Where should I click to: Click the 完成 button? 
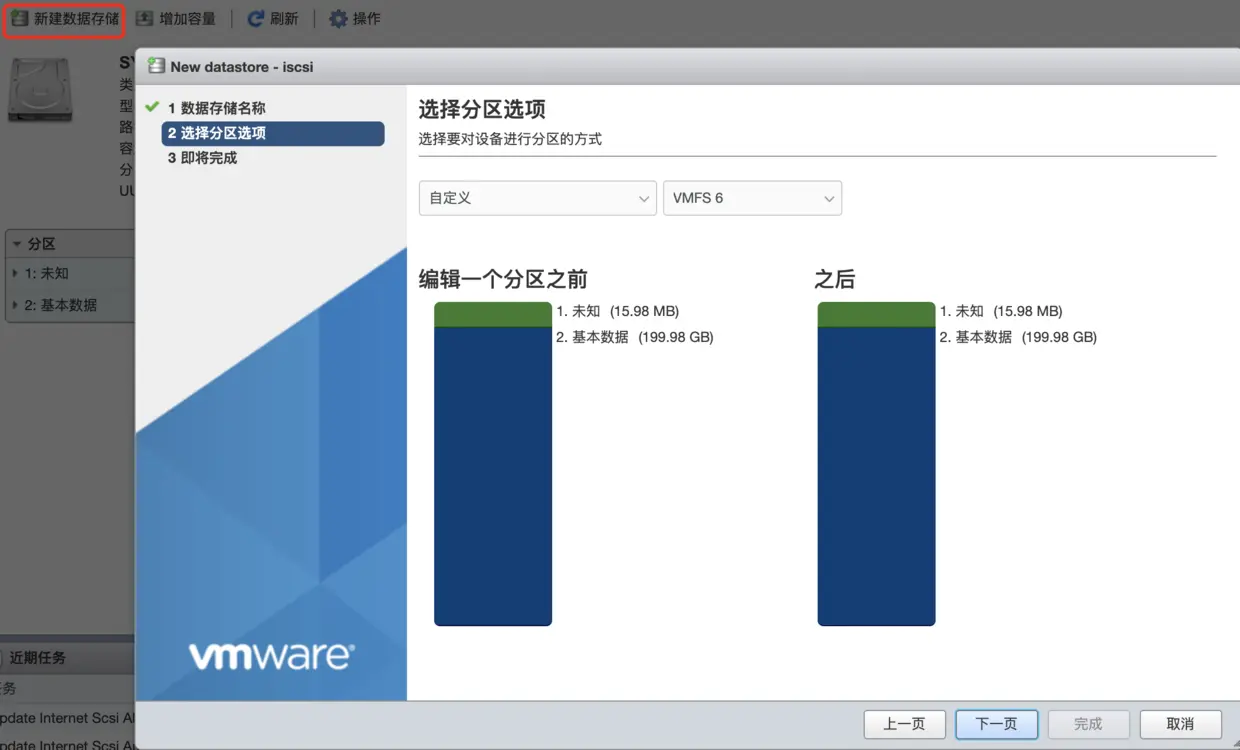[x=1088, y=724]
